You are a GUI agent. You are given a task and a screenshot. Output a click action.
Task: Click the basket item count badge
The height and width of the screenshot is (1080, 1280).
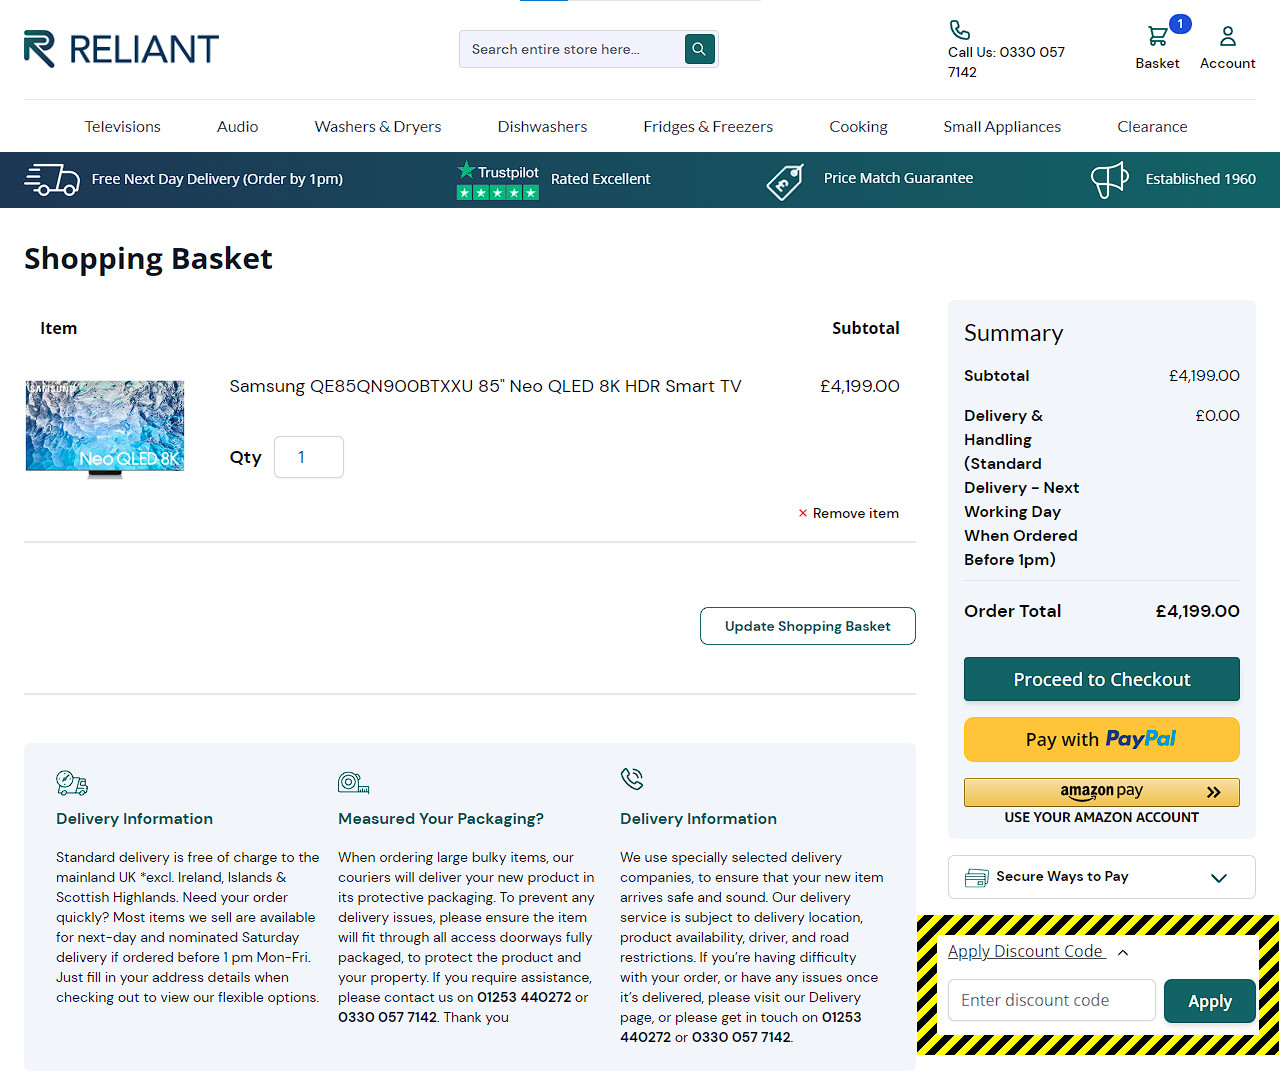point(1180,24)
